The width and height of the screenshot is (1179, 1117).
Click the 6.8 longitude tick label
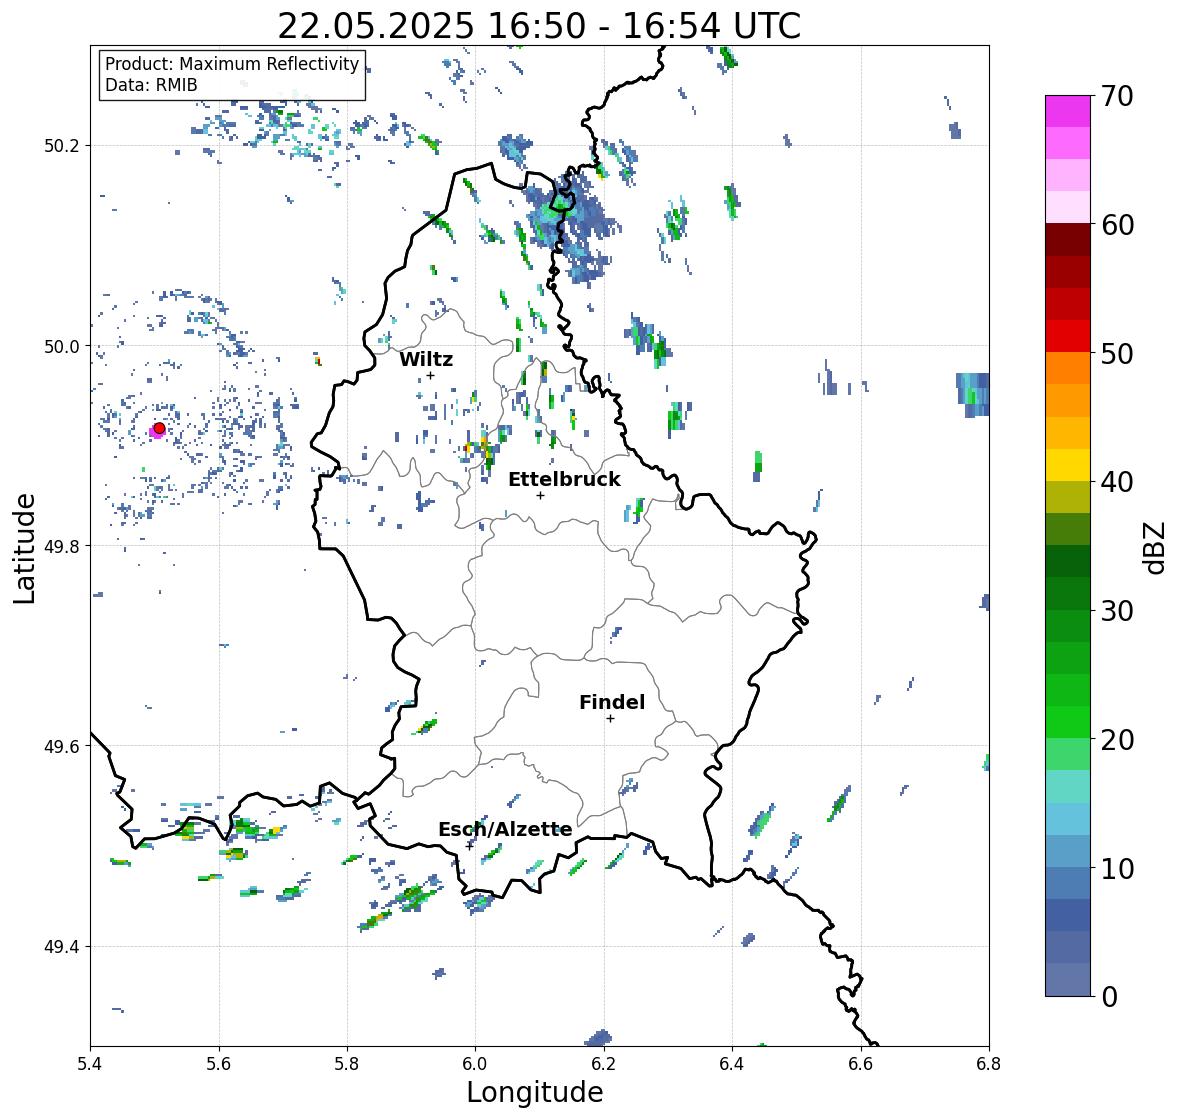coord(989,1064)
